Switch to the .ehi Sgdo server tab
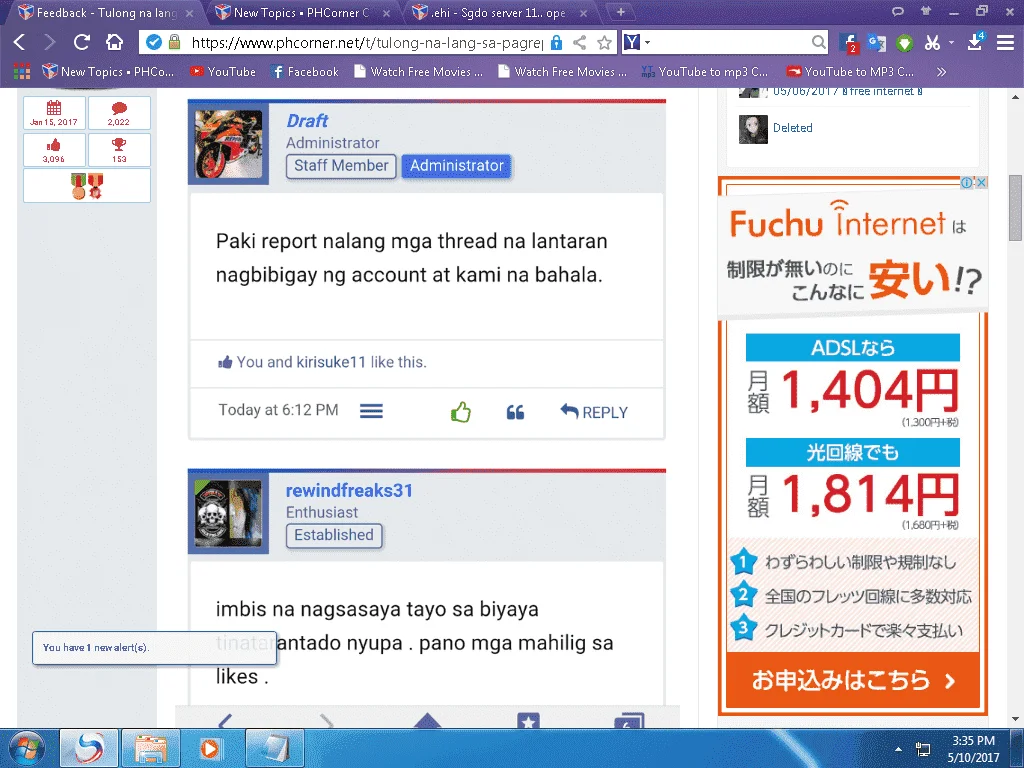This screenshot has width=1024, height=768. tap(498, 13)
